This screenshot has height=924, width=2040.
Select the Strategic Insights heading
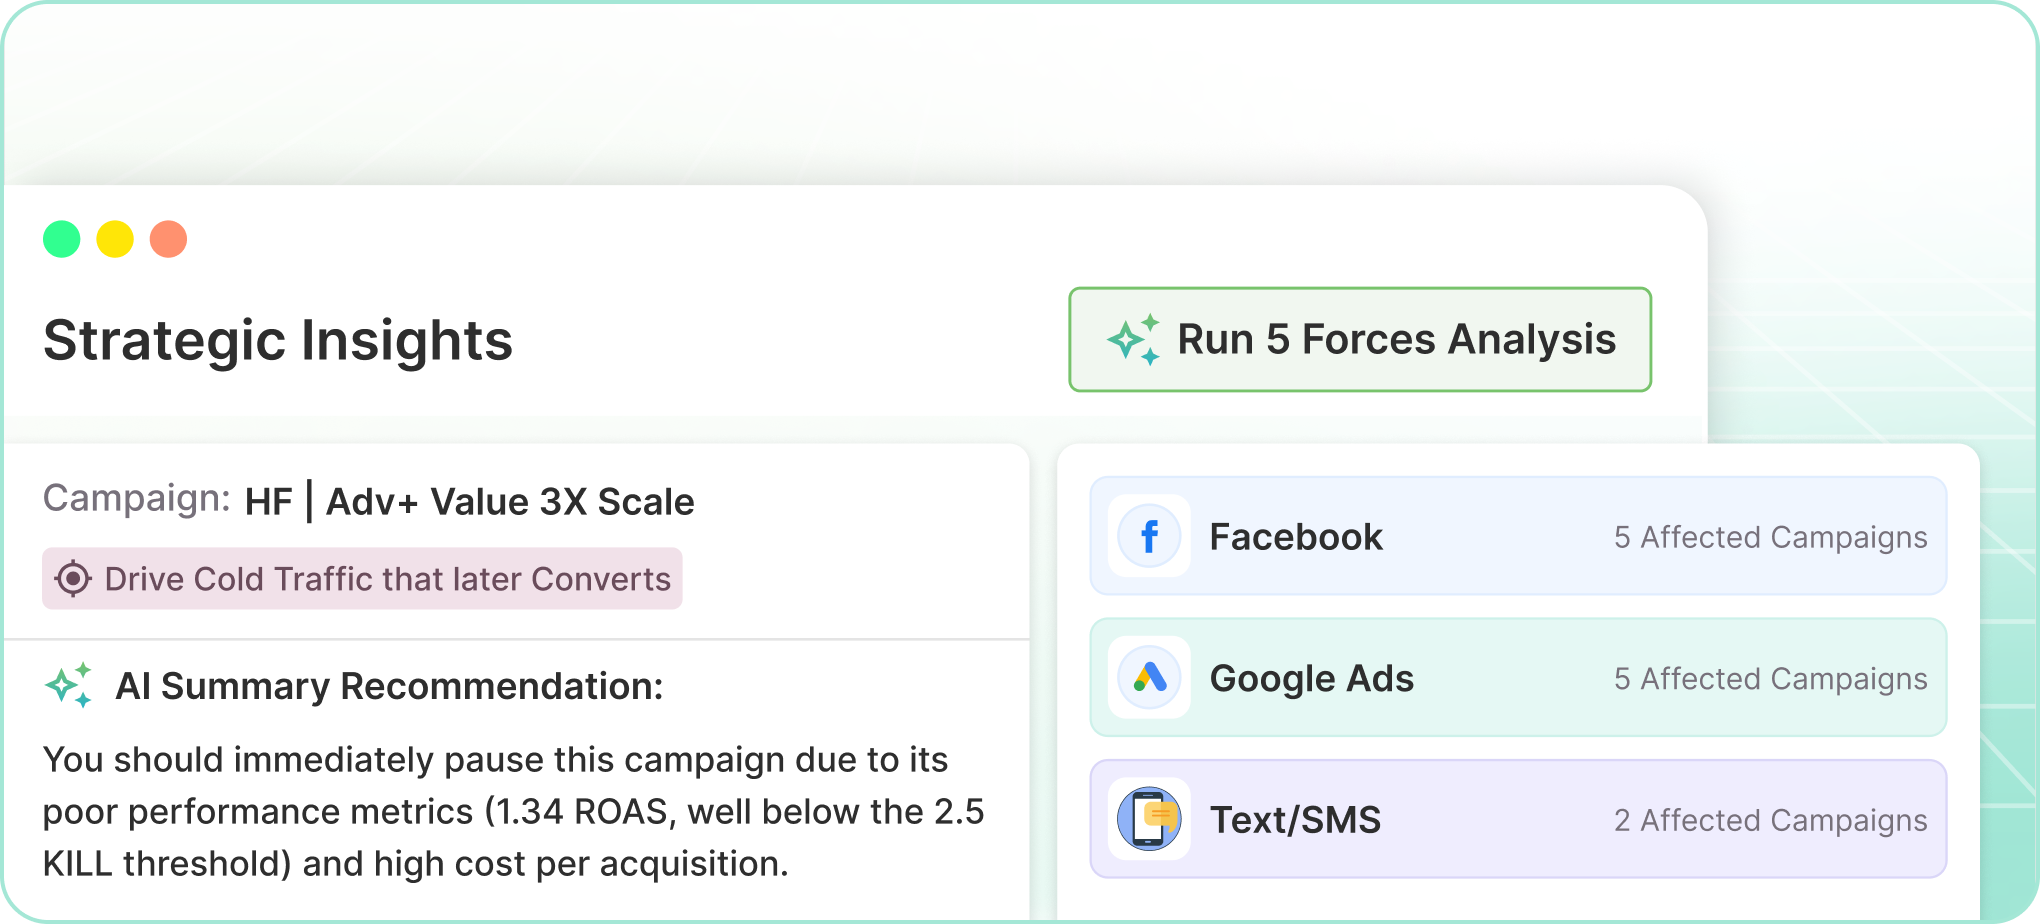coord(278,340)
